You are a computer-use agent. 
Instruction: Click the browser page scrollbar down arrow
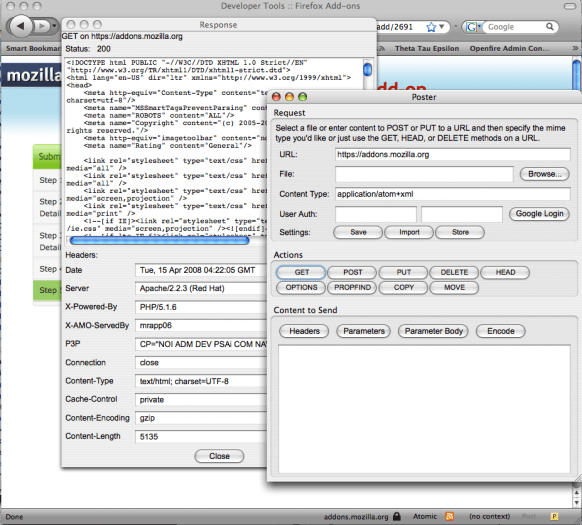click(x=576, y=502)
